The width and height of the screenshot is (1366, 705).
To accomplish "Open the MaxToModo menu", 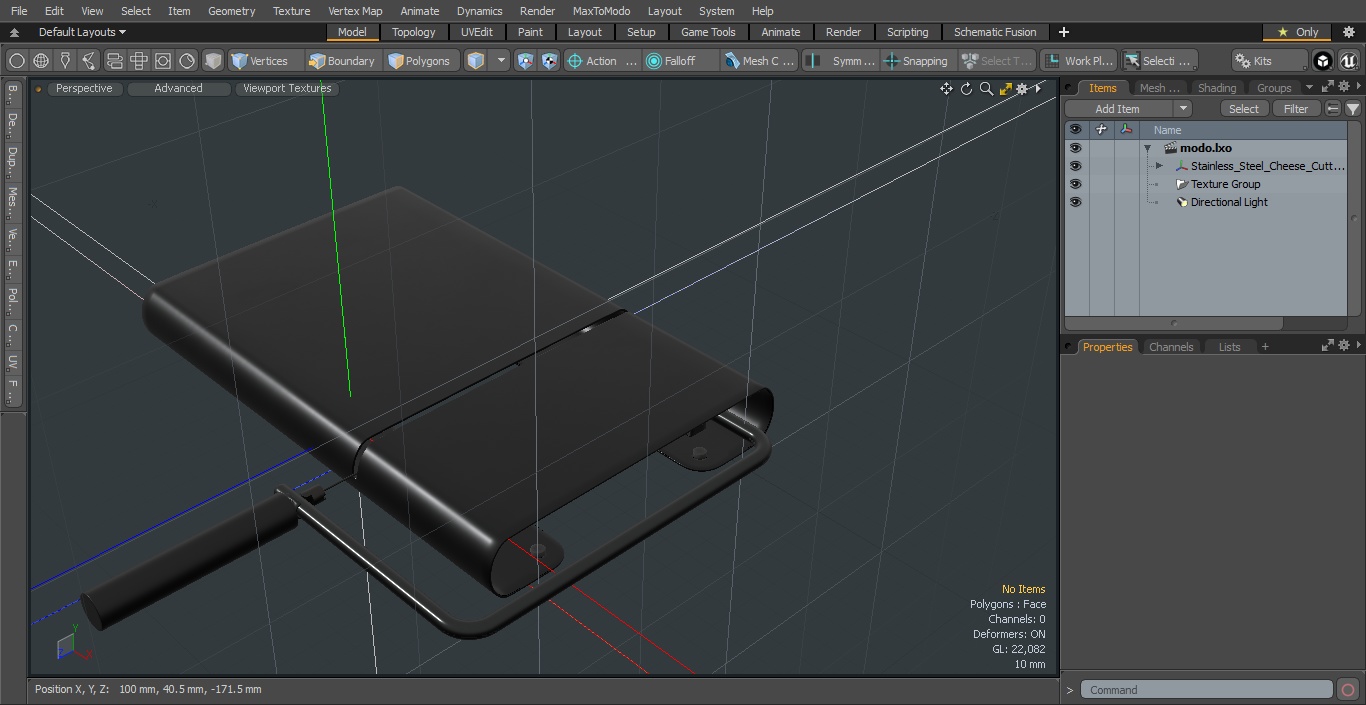I will [601, 11].
